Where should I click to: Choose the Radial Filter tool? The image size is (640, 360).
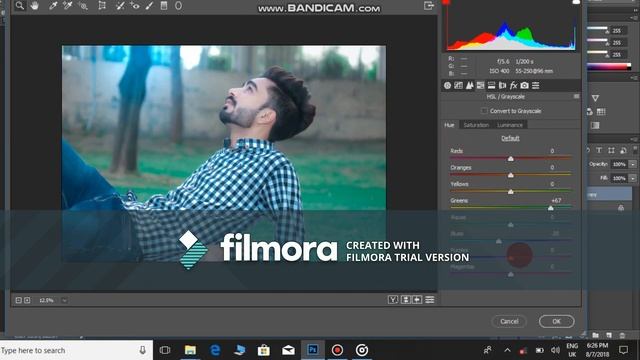tap(178, 6)
